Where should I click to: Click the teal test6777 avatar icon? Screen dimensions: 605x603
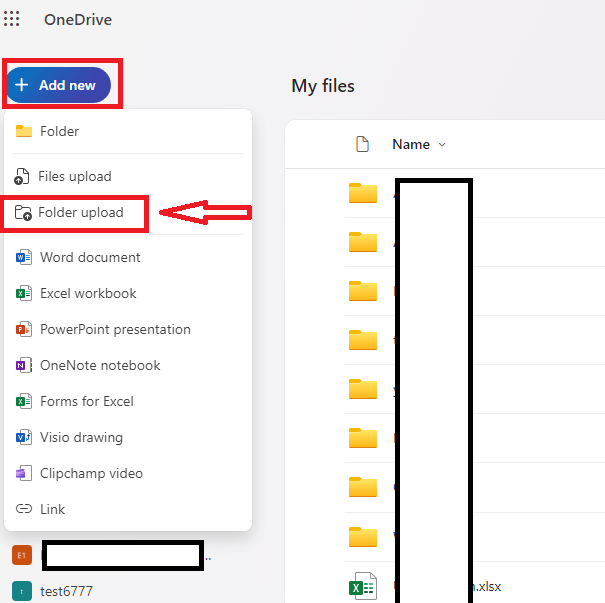point(22,591)
